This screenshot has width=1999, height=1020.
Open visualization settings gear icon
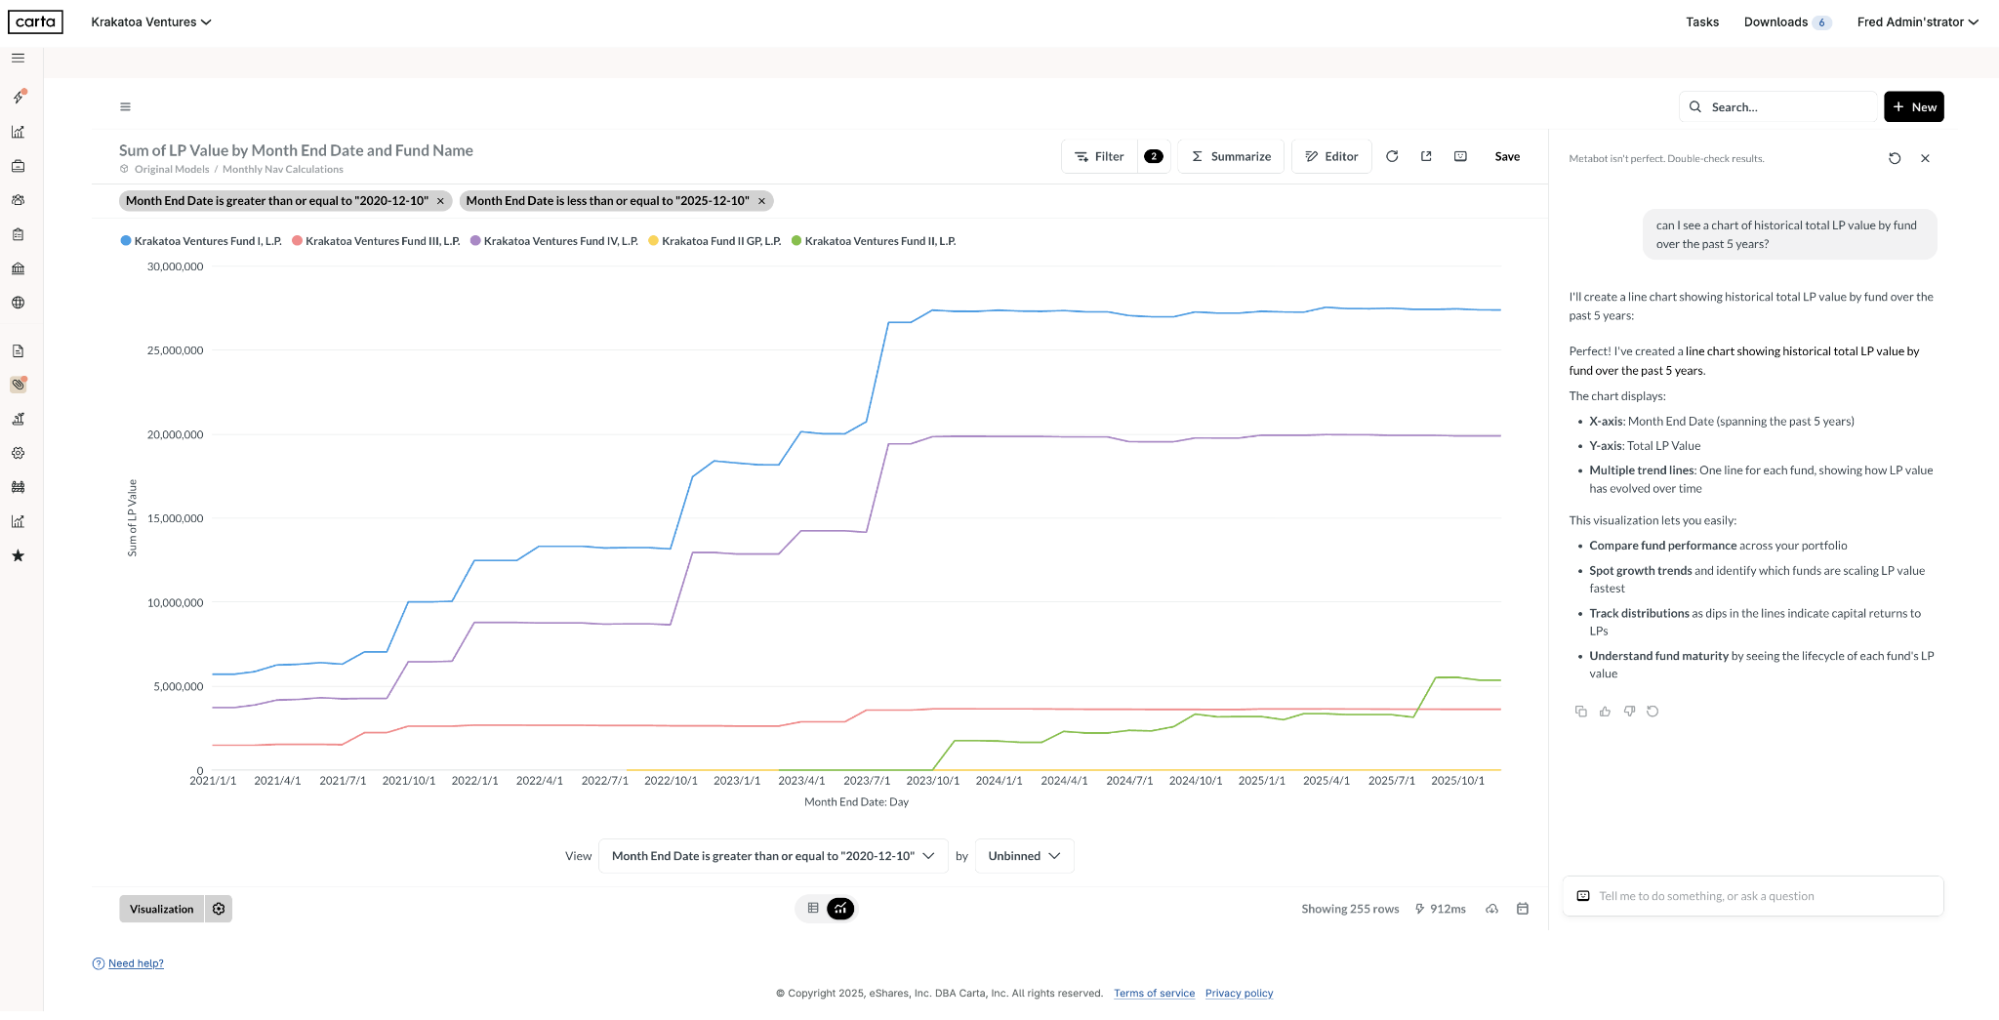click(219, 909)
